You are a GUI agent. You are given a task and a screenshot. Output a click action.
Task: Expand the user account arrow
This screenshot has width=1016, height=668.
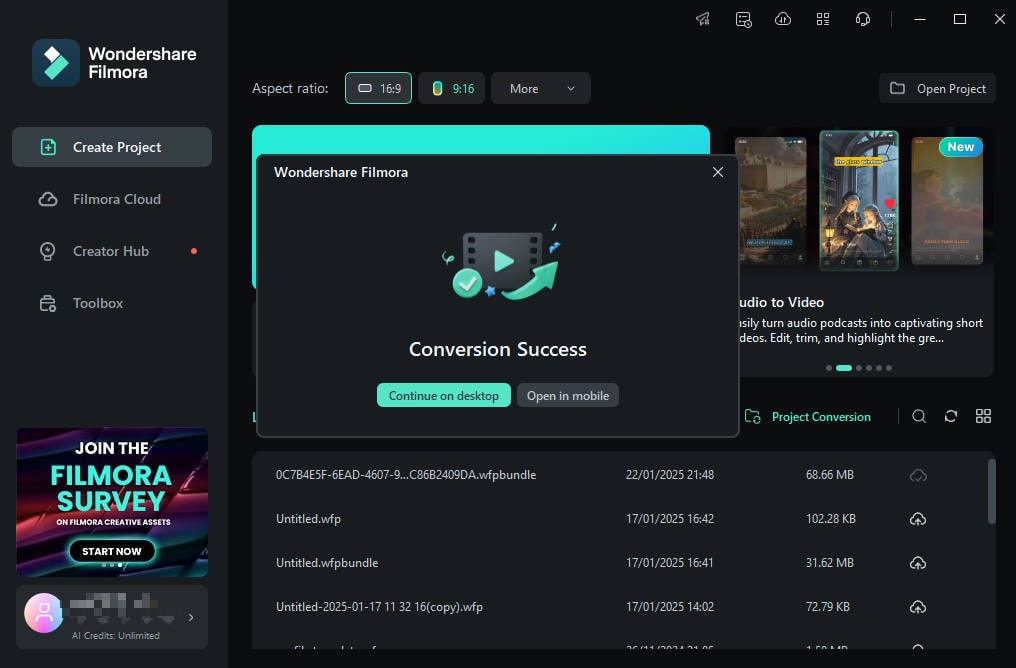tap(191, 617)
